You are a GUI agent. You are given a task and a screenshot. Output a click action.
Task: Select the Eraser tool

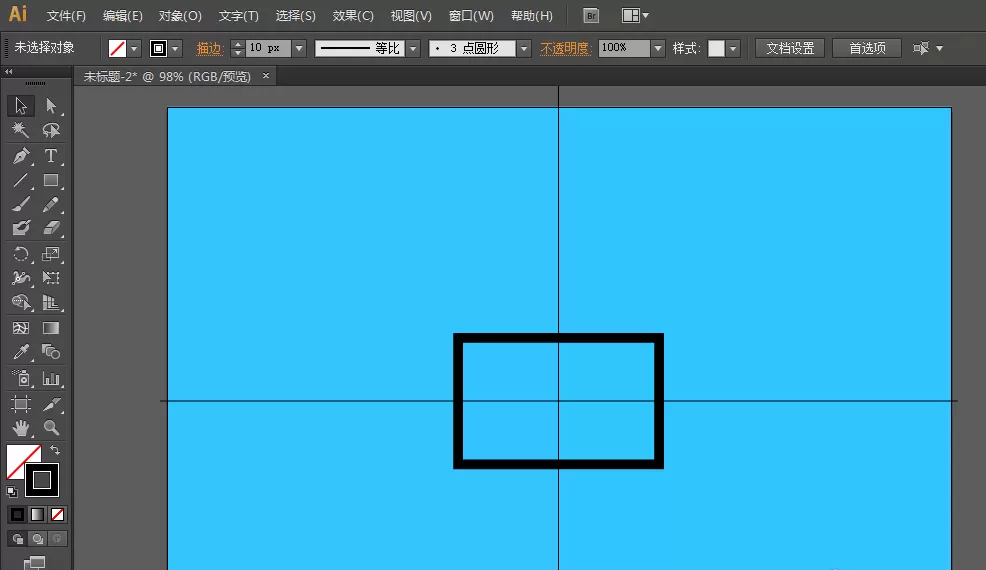point(51,228)
